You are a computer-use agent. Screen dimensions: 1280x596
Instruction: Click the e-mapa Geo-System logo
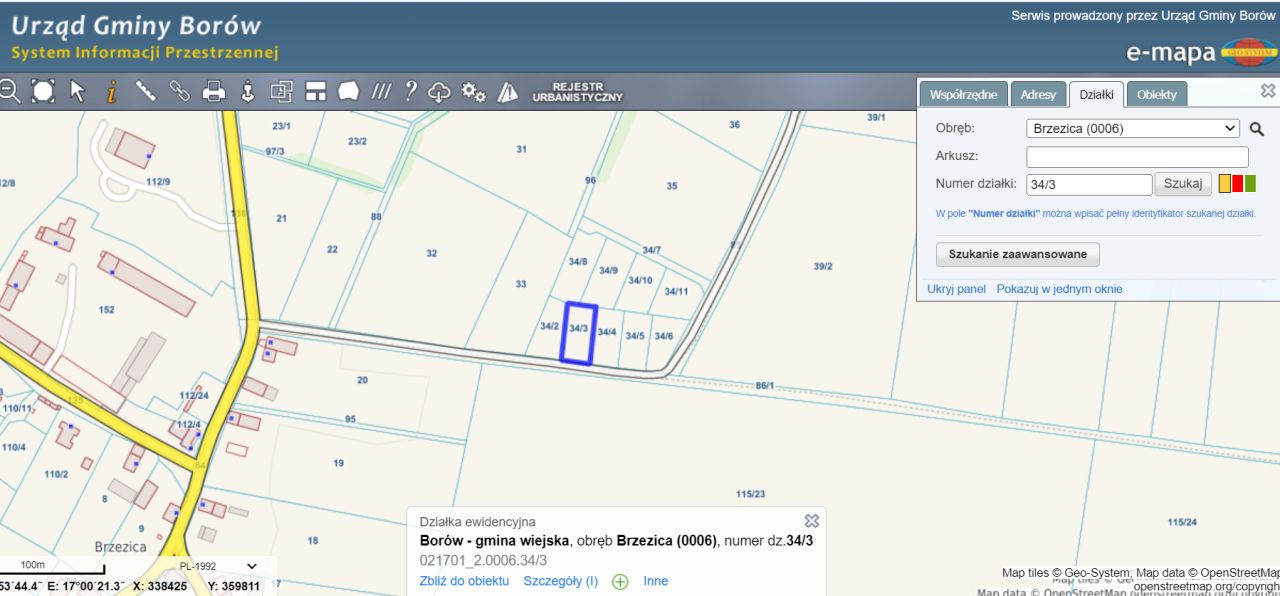(x=1202, y=52)
